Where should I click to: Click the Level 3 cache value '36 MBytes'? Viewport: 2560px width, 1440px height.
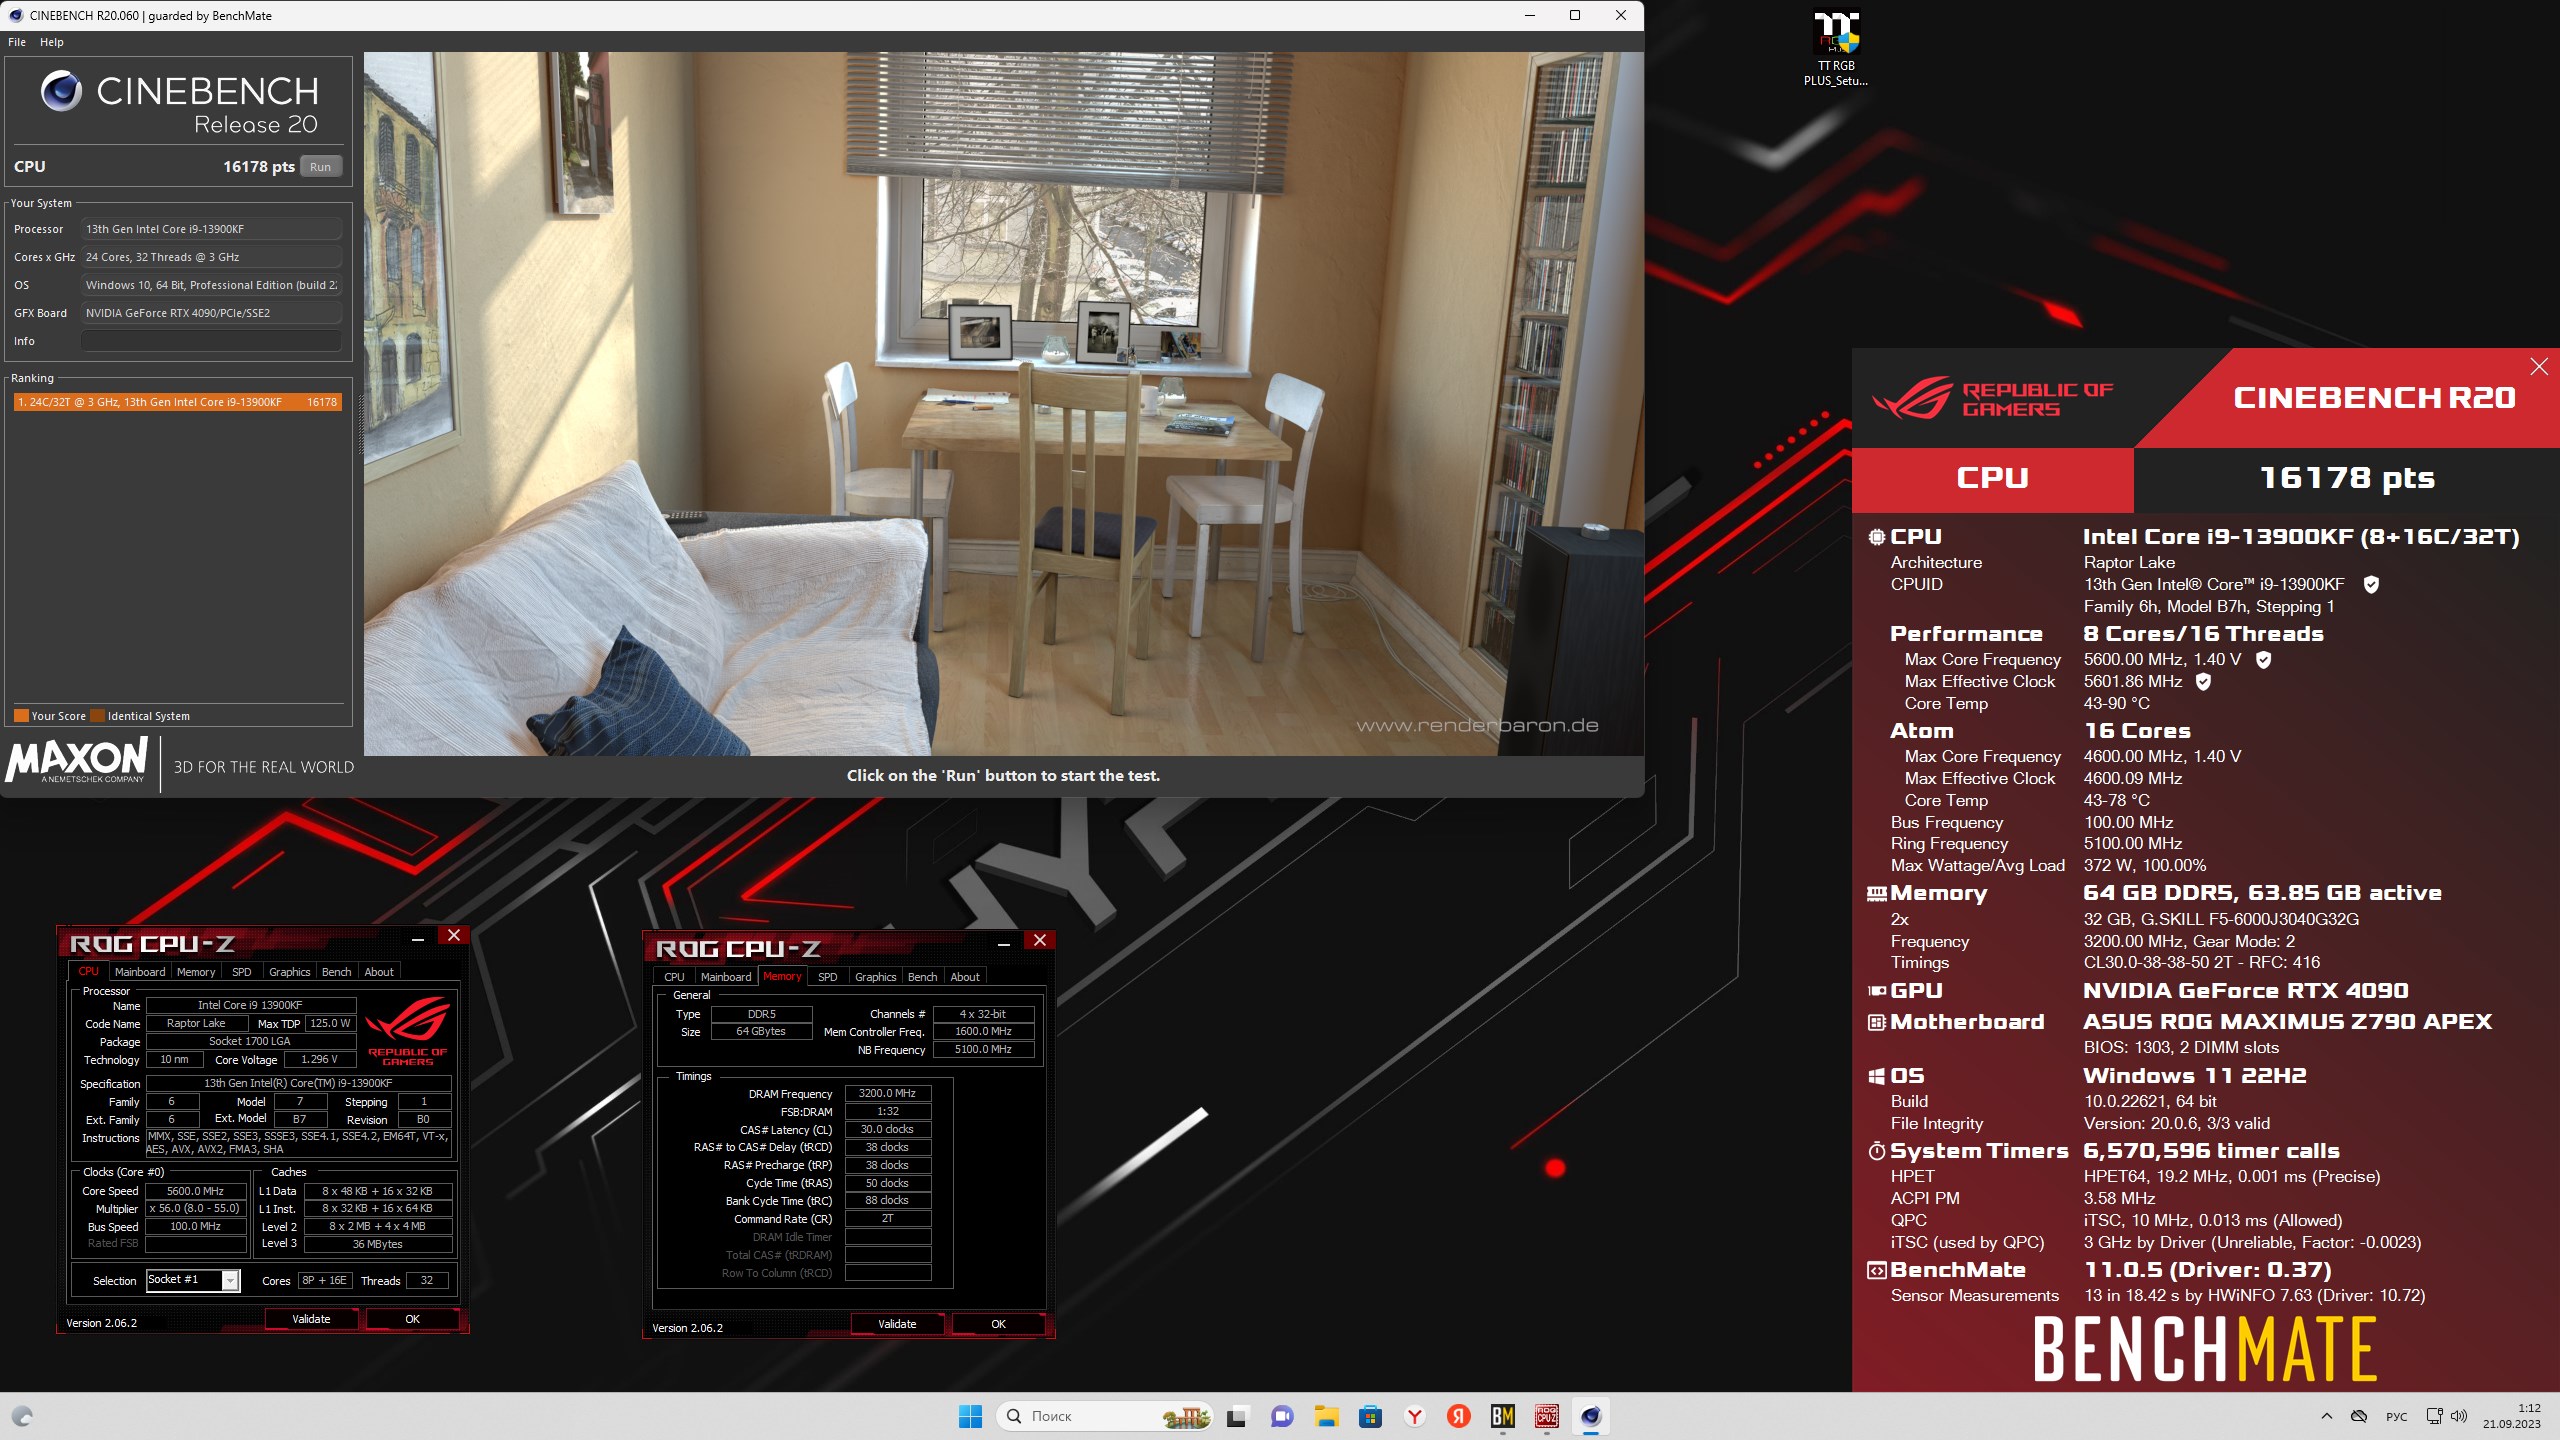[x=378, y=1244]
